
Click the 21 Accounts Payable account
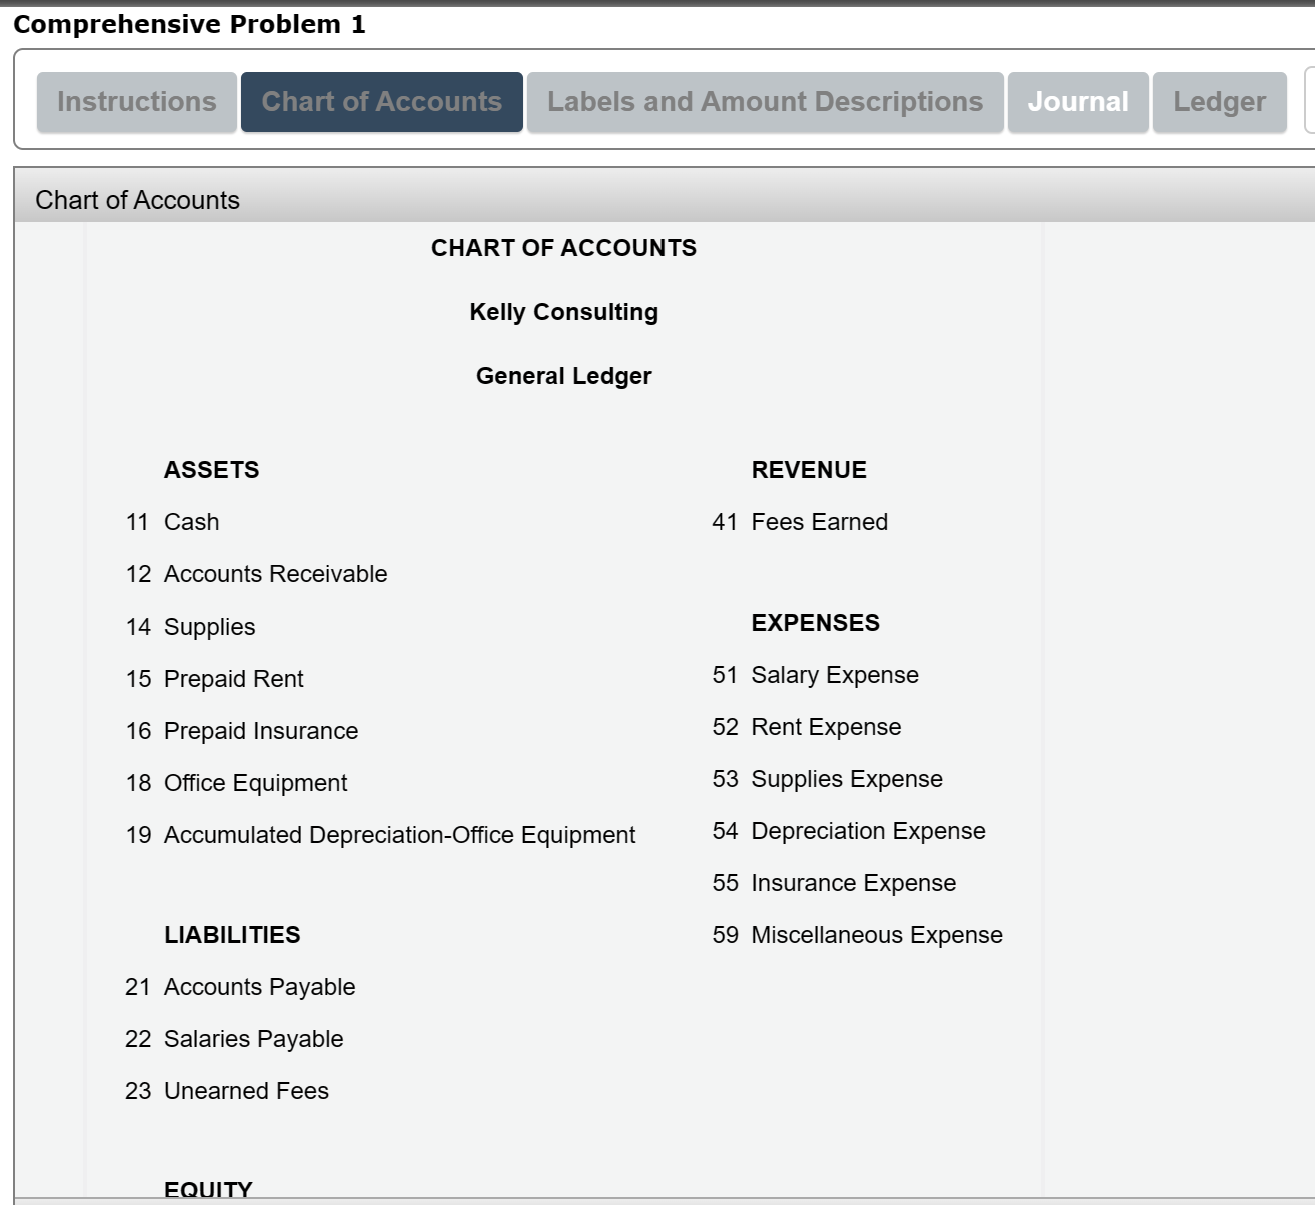click(240, 987)
